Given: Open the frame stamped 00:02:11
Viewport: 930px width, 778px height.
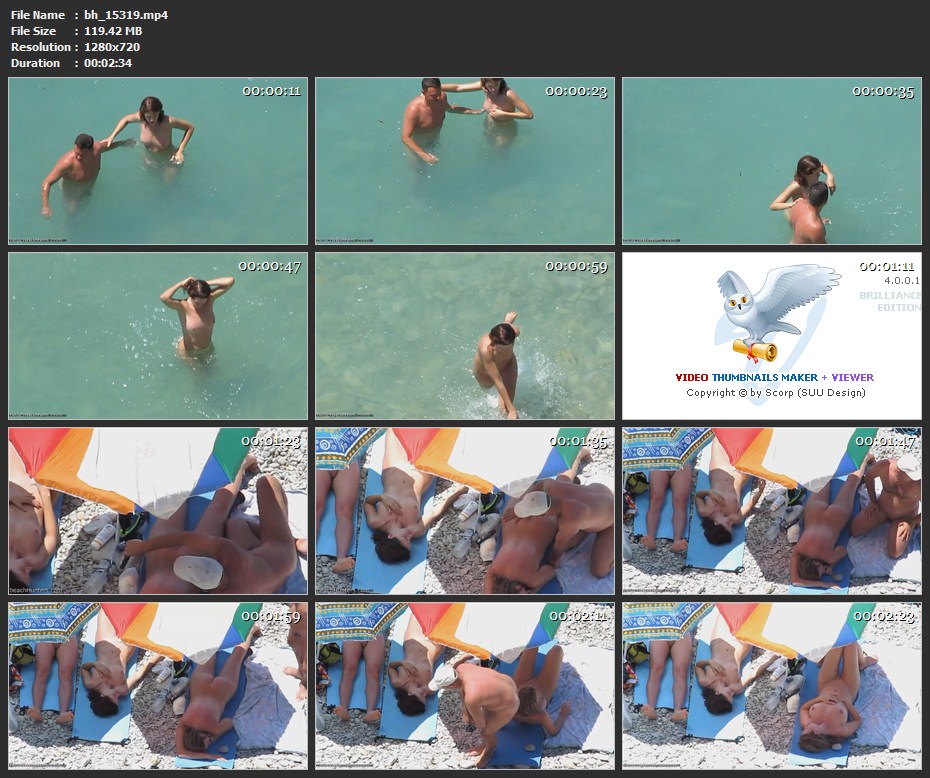Looking at the screenshot, I should 465,685.
